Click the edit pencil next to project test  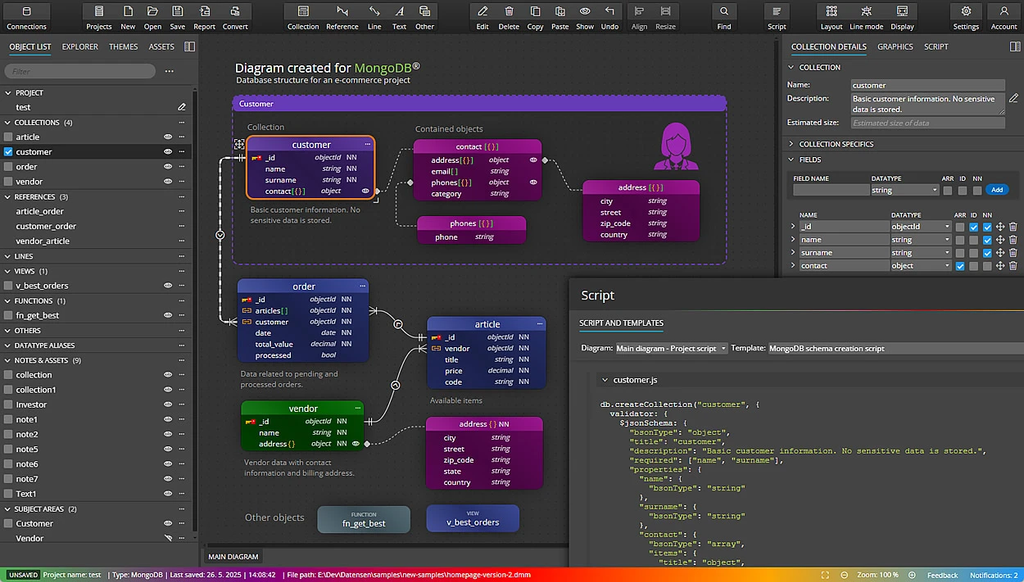point(182,107)
